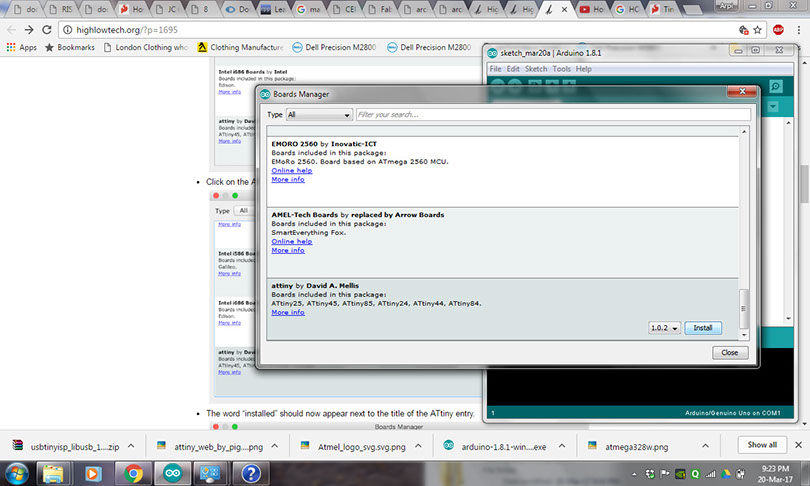Open More info for AMEL-Tech Boards
This screenshot has width=810, height=486.
click(288, 250)
